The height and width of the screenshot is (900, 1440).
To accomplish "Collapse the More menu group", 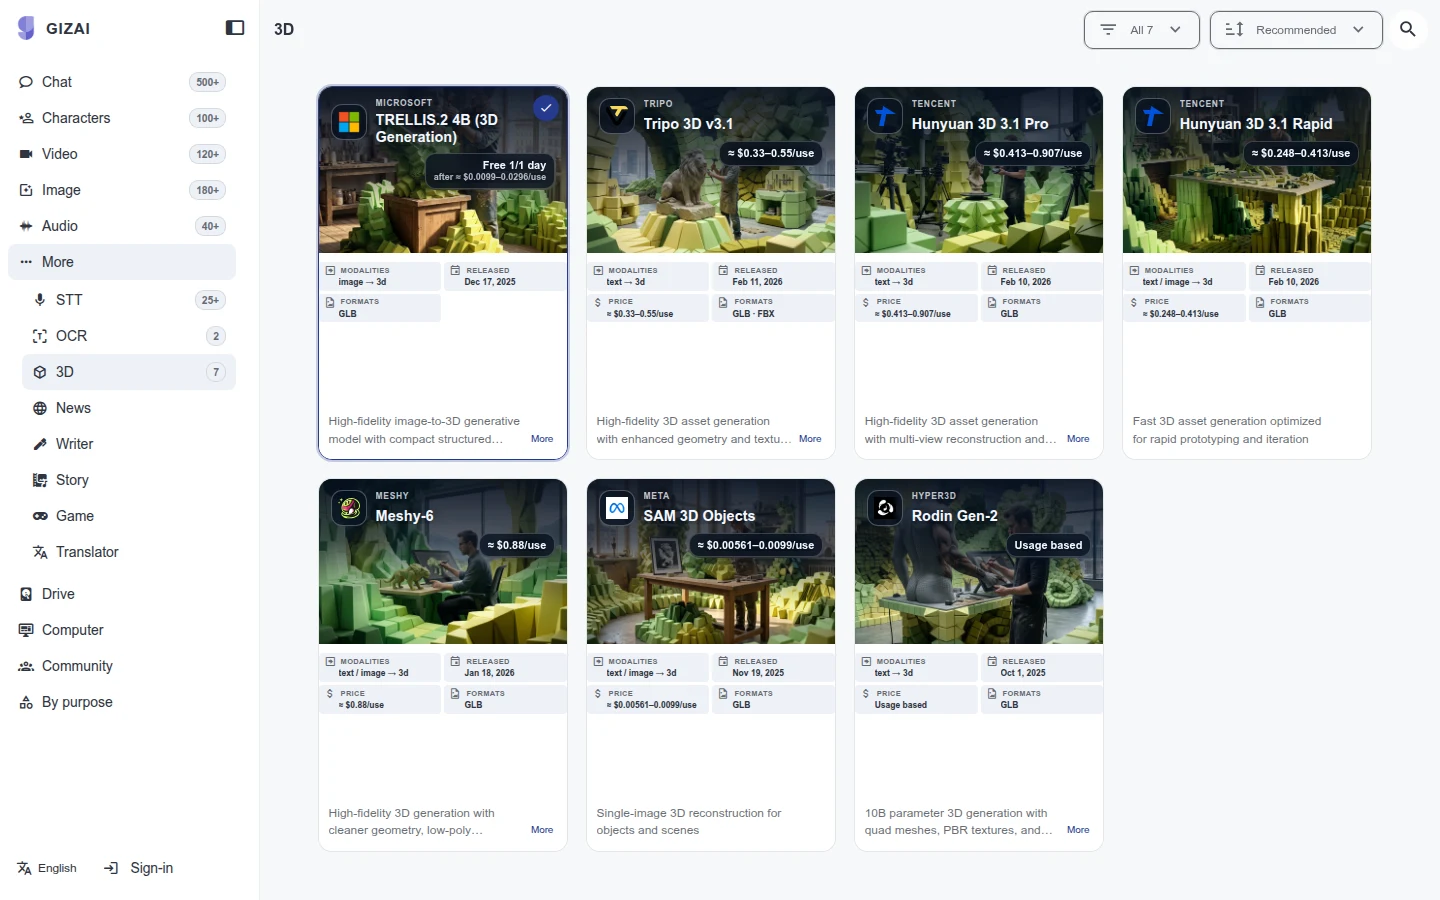I will (x=122, y=262).
